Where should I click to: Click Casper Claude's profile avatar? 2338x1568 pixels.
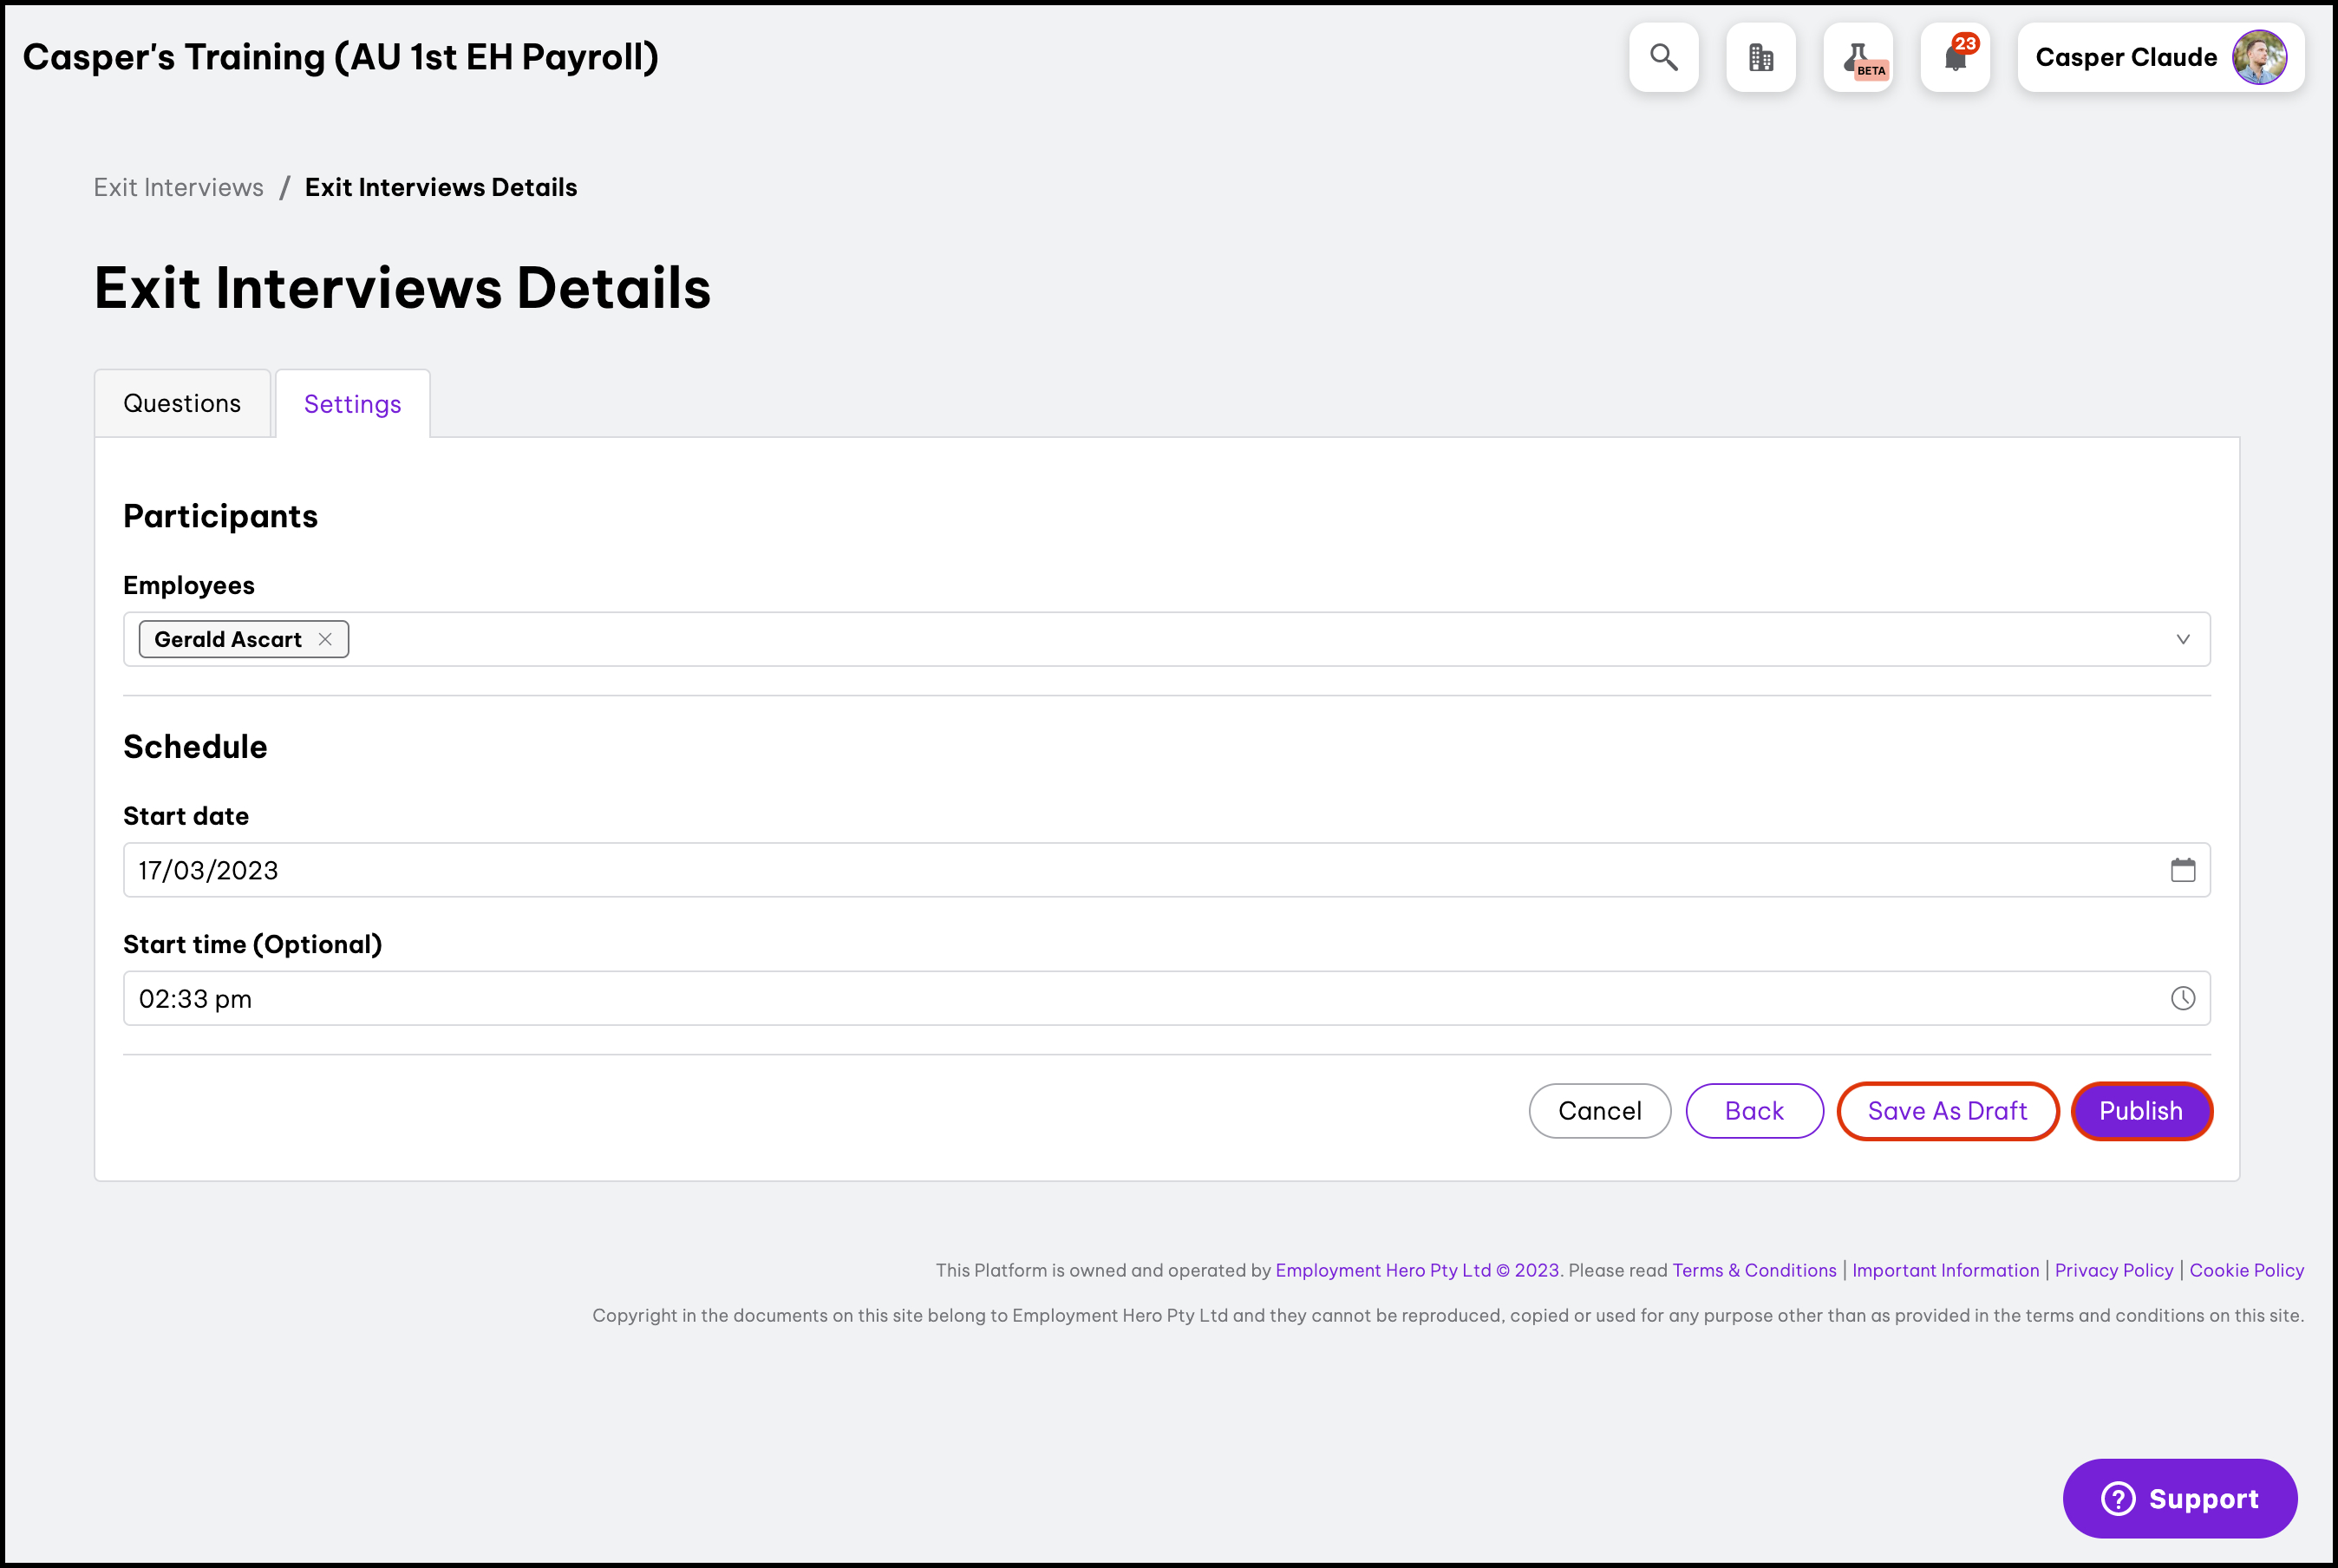2258,58
